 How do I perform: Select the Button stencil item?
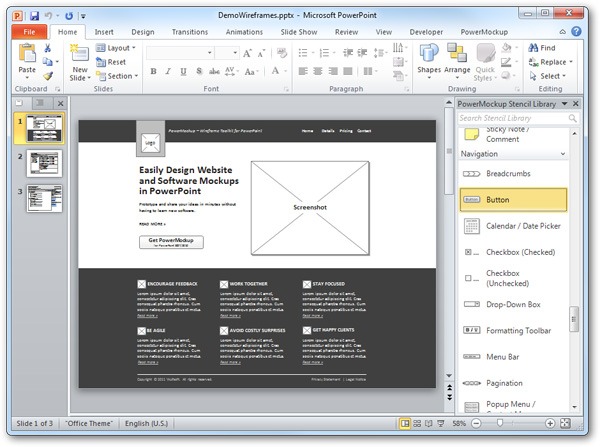513,200
